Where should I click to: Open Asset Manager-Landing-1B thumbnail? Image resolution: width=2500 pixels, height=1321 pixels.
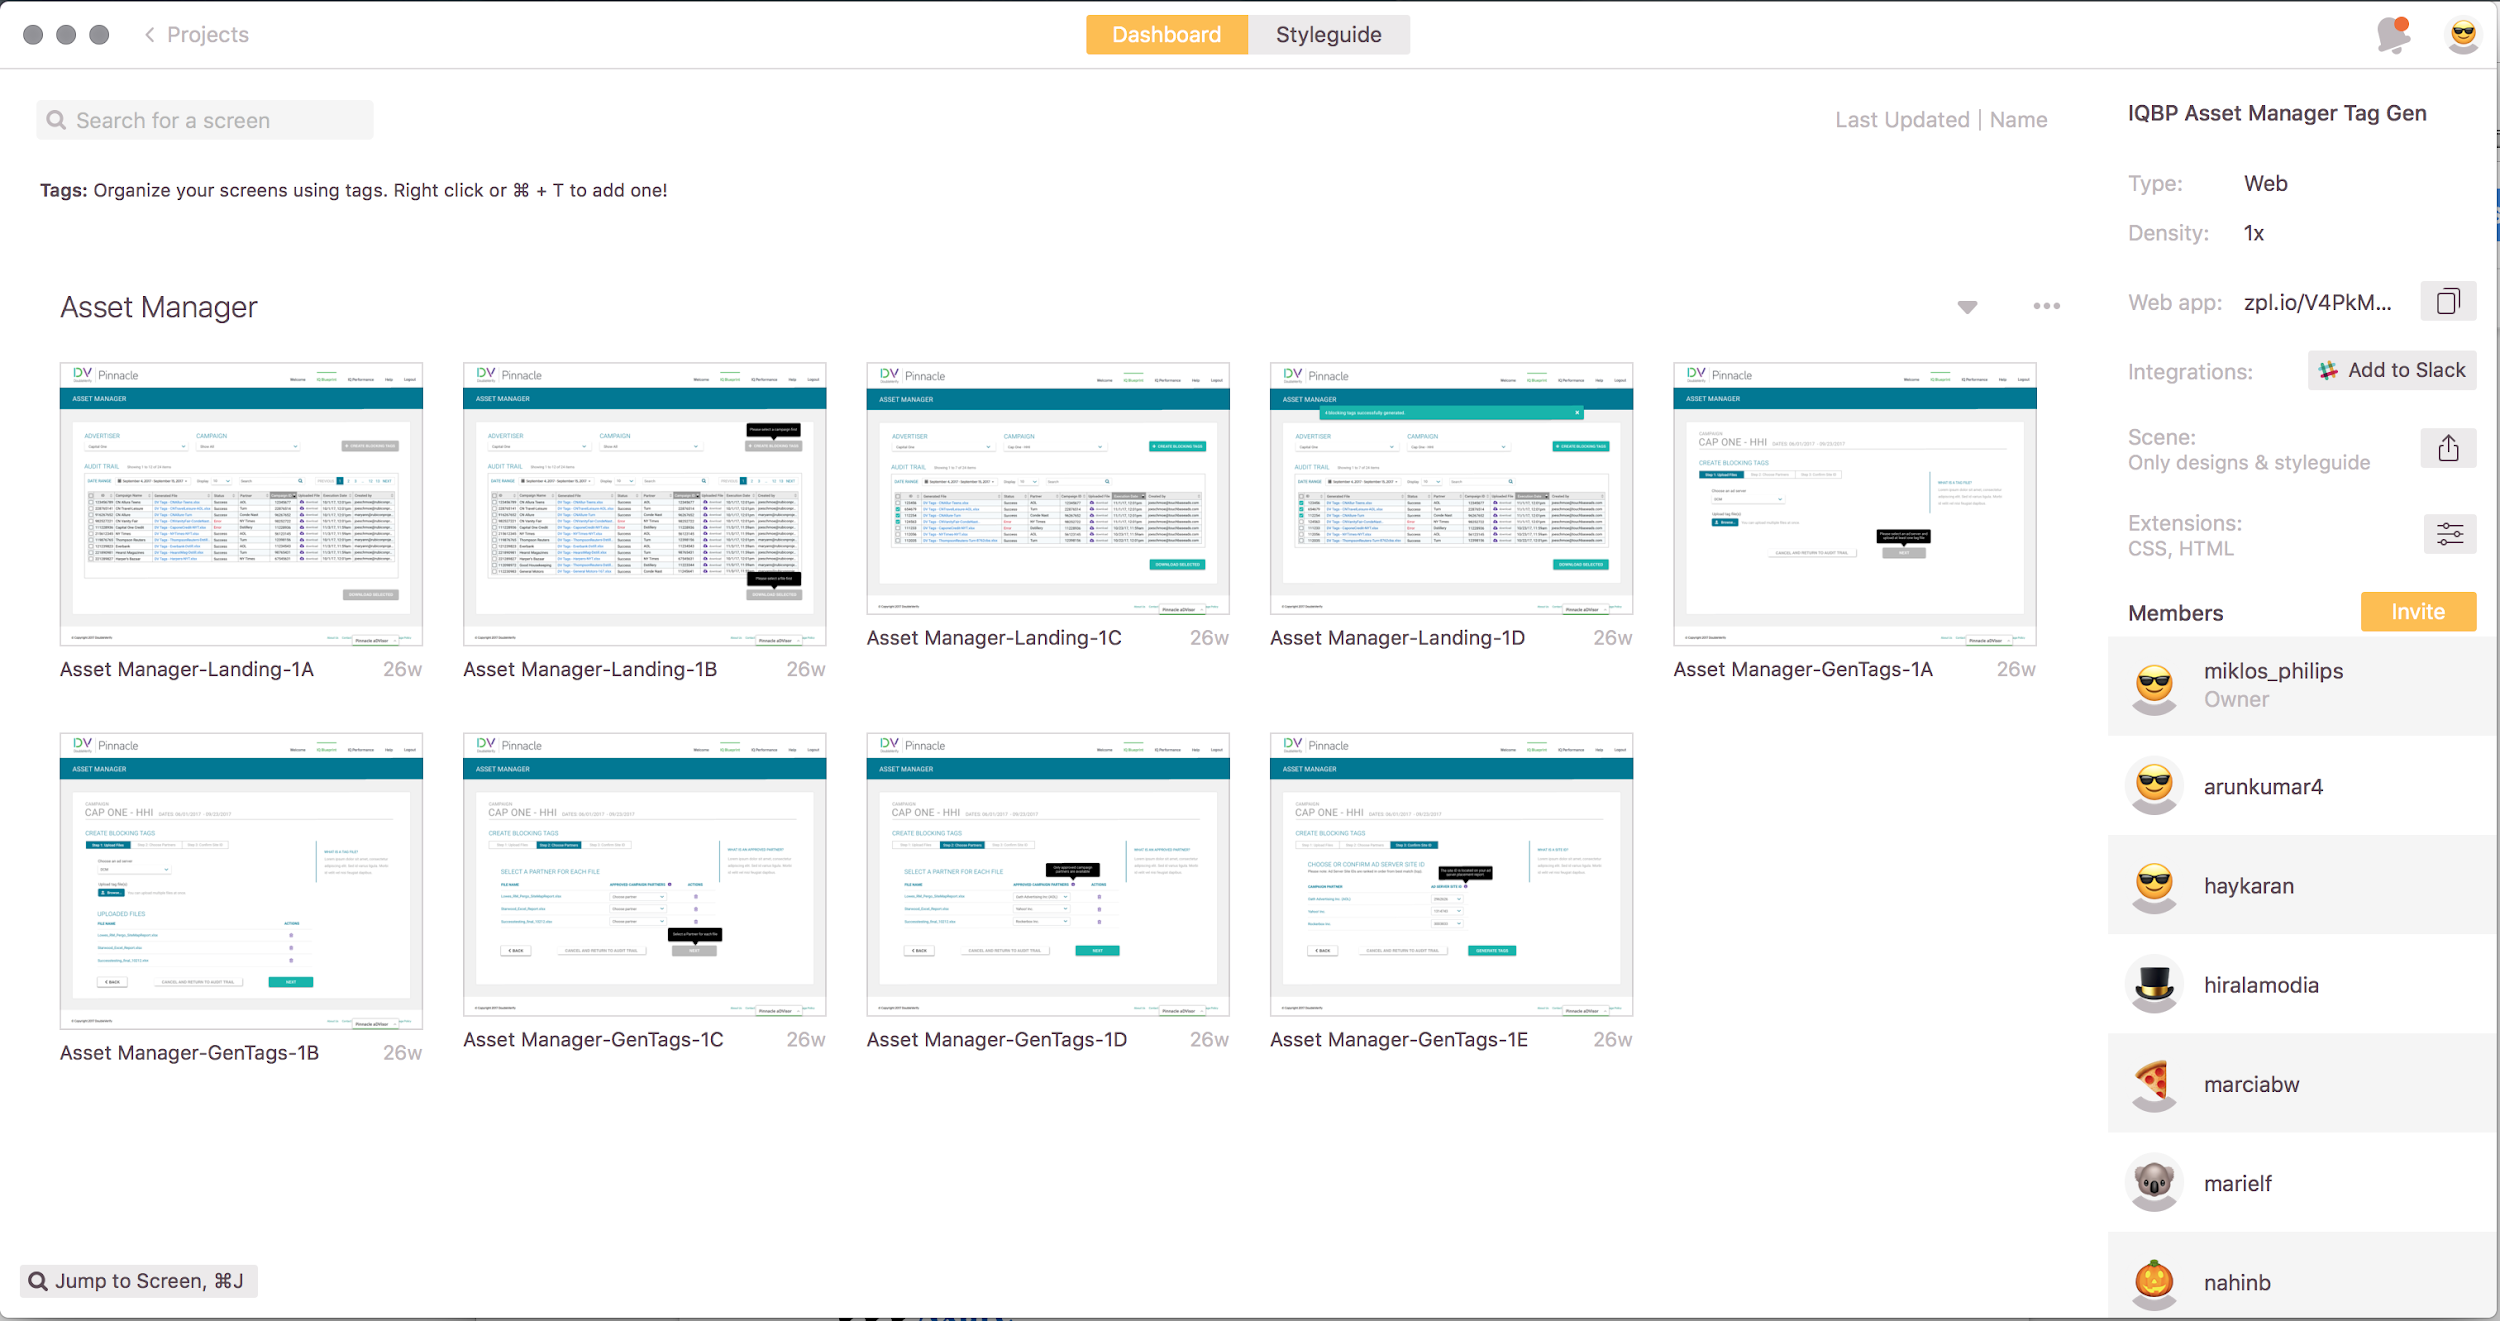(644, 504)
